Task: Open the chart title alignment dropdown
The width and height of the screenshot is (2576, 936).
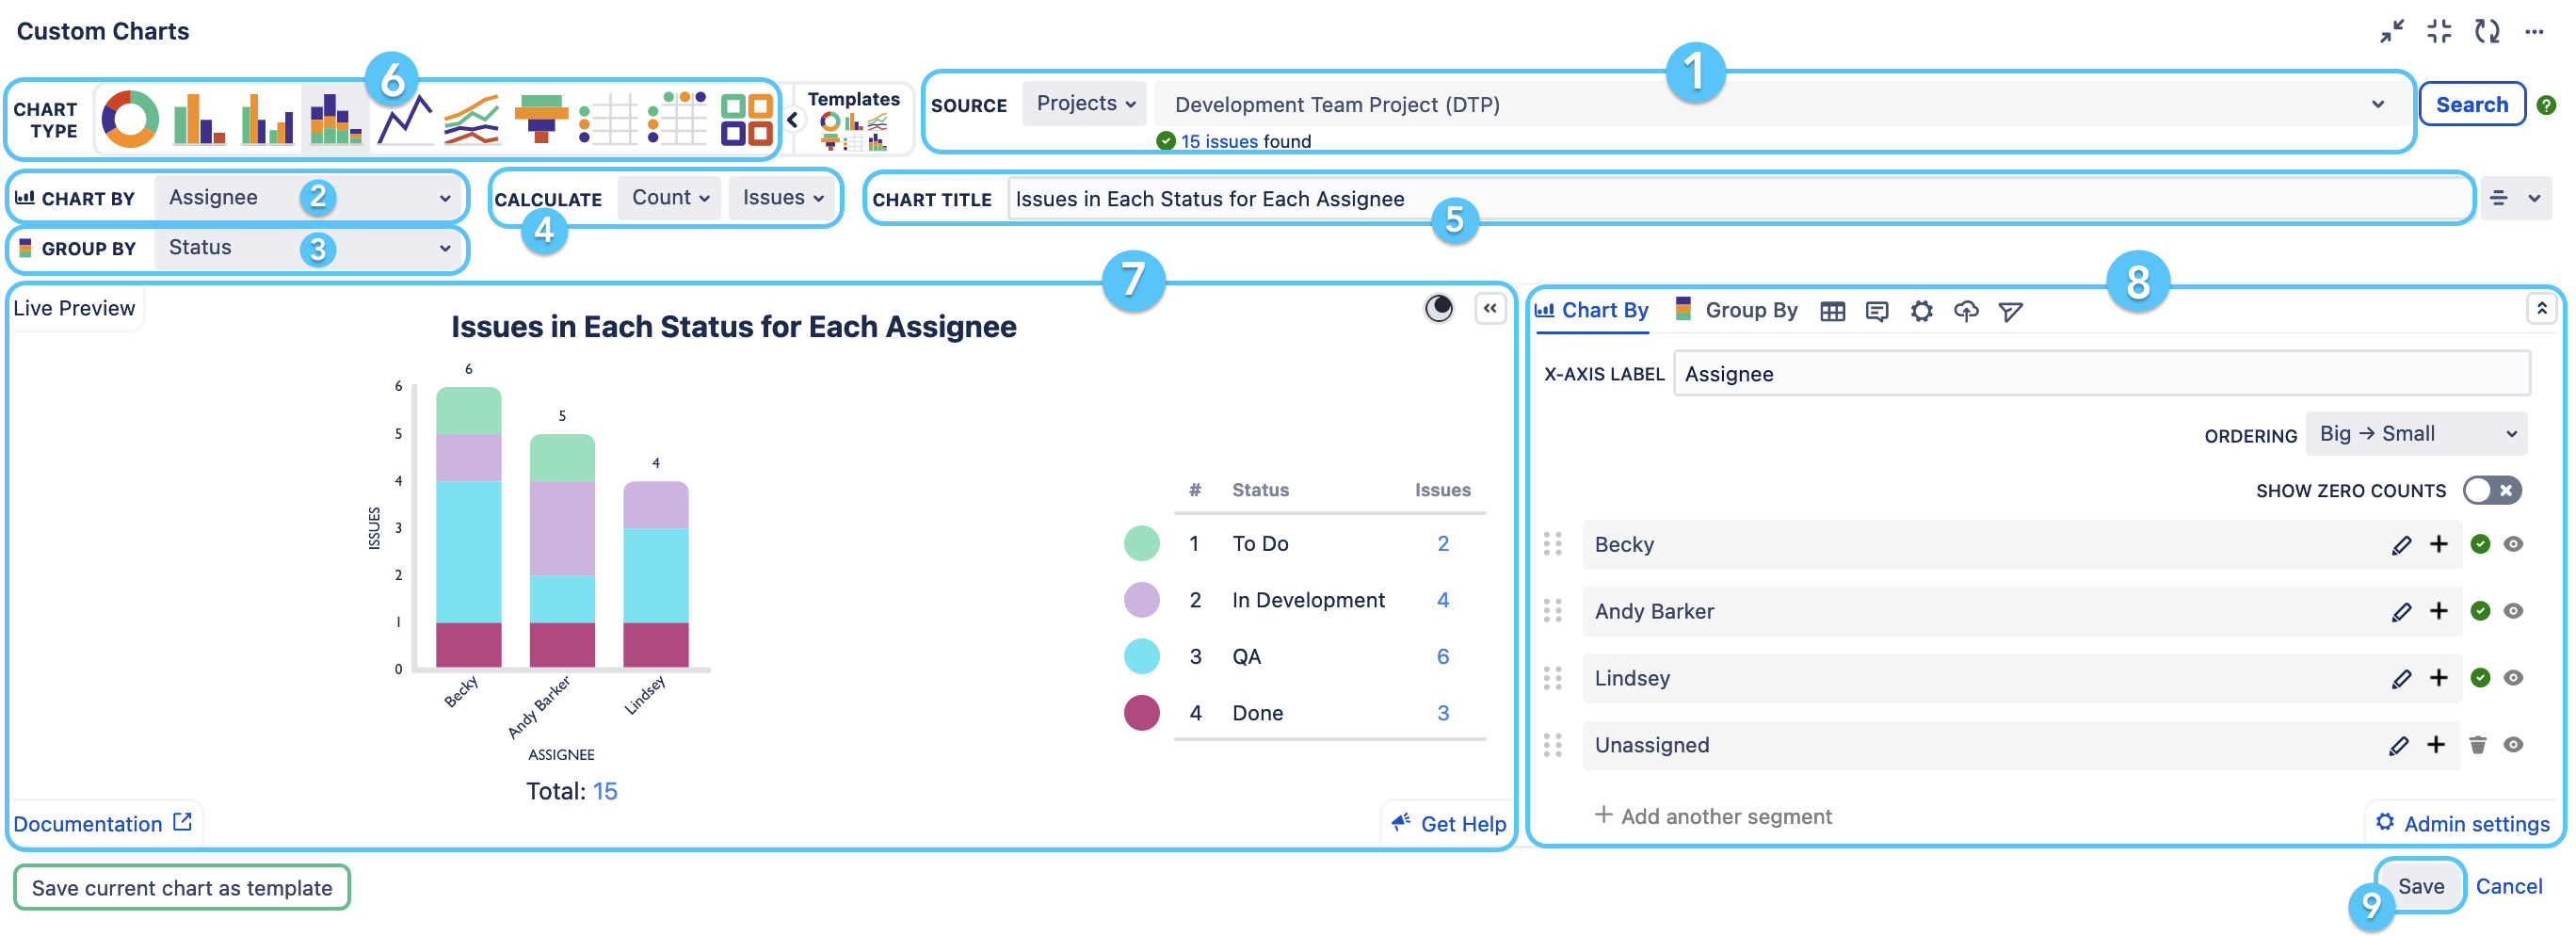Action: coord(2515,198)
